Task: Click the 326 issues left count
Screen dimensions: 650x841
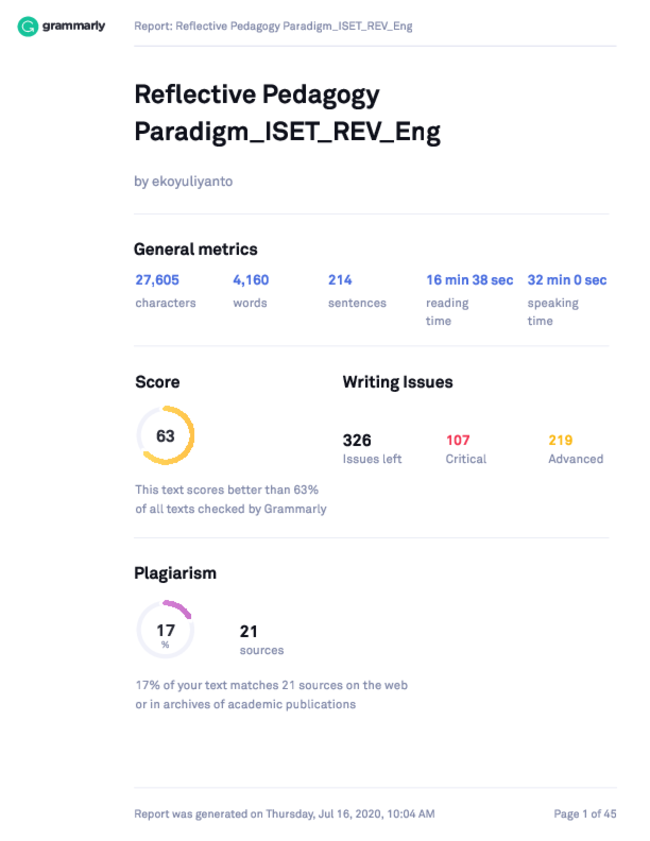Action: (x=357, y=440)
